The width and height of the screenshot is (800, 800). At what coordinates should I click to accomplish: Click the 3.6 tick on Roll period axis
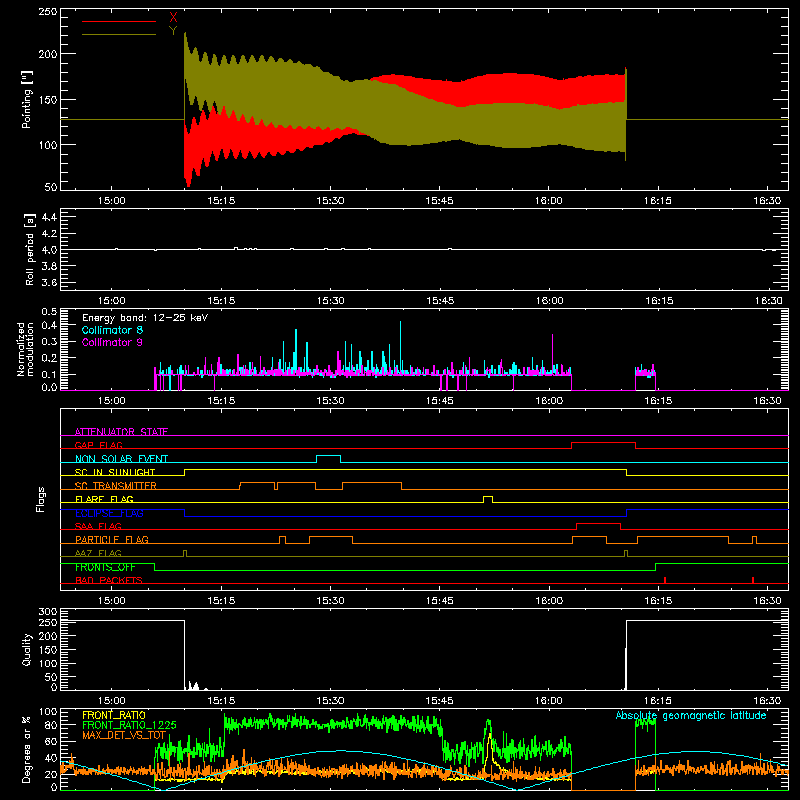coord(49,282)
